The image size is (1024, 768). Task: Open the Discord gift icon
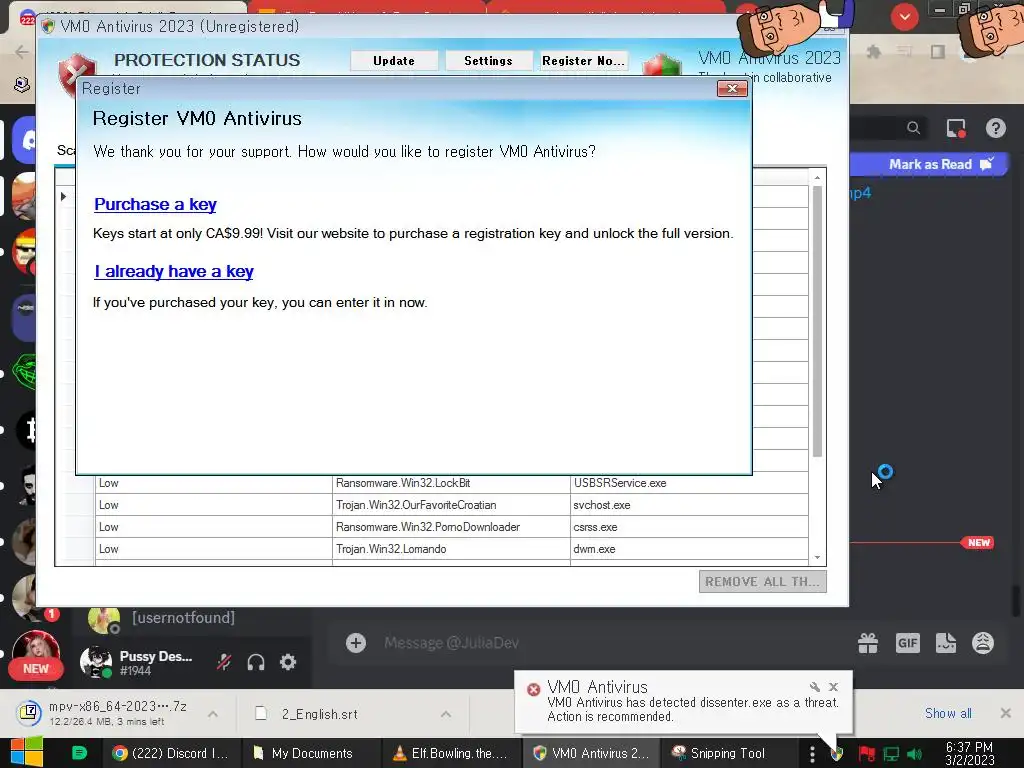pos(868,643)
